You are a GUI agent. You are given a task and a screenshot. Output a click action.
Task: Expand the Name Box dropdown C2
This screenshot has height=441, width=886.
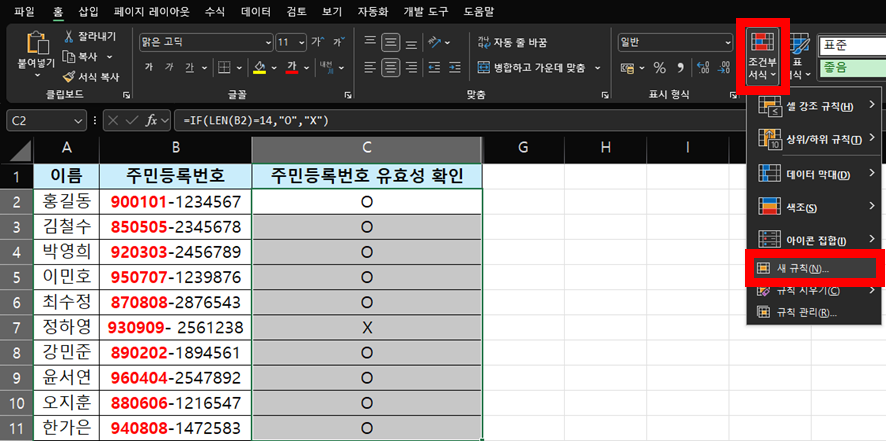coord(78,120)
